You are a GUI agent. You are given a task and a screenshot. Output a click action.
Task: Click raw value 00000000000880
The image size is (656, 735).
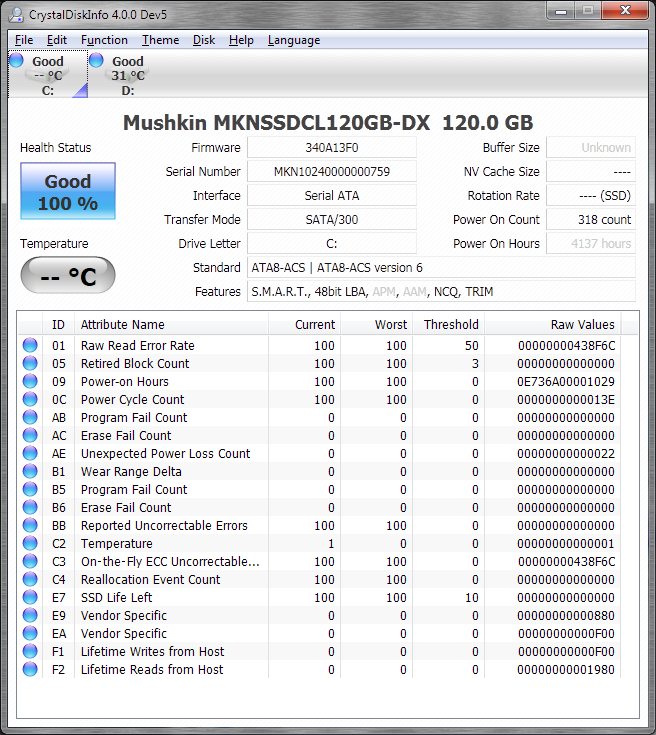[566, 615]
